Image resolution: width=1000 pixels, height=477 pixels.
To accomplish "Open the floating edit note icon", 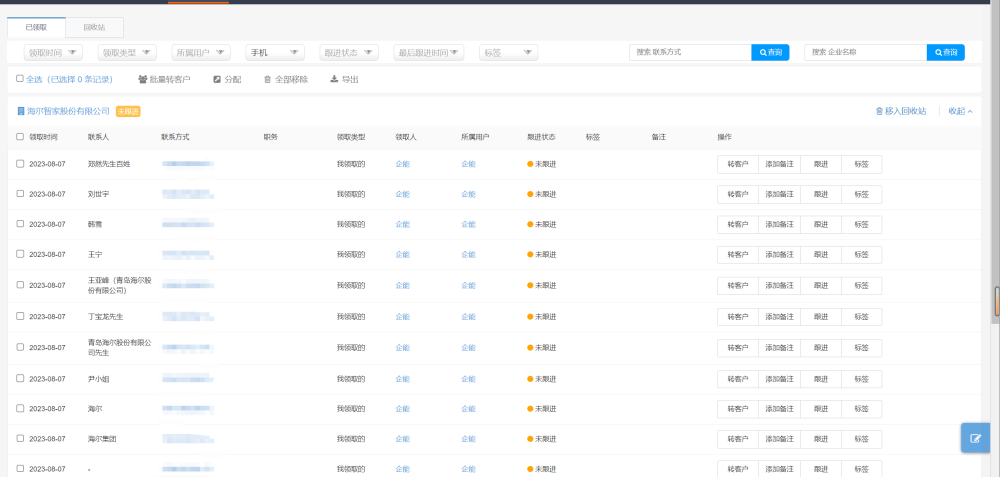I will click(975, 438).
